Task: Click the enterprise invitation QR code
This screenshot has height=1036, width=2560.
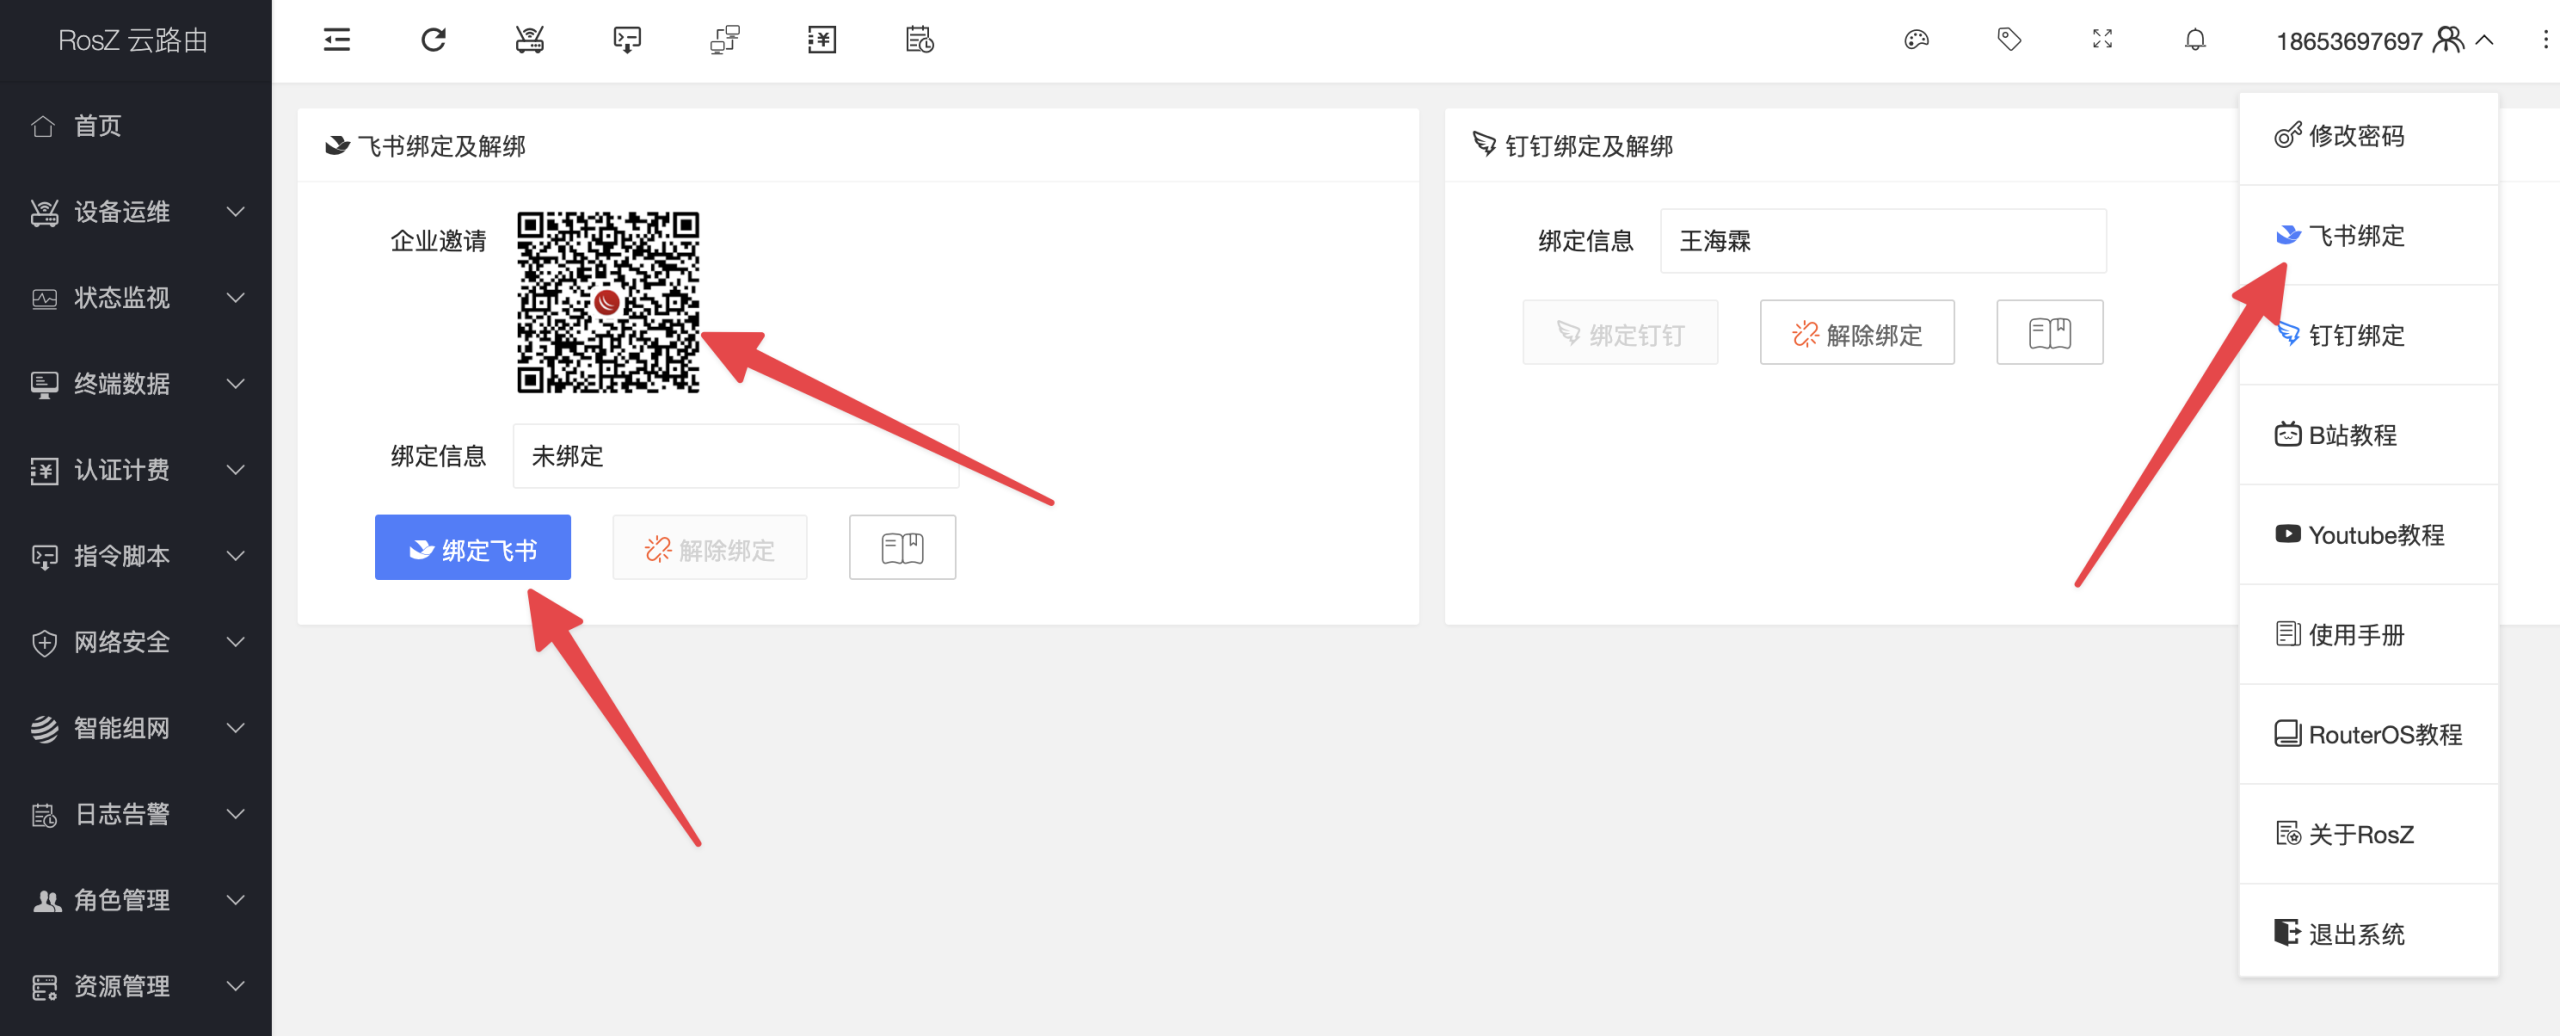Action: tap(608, 302)
